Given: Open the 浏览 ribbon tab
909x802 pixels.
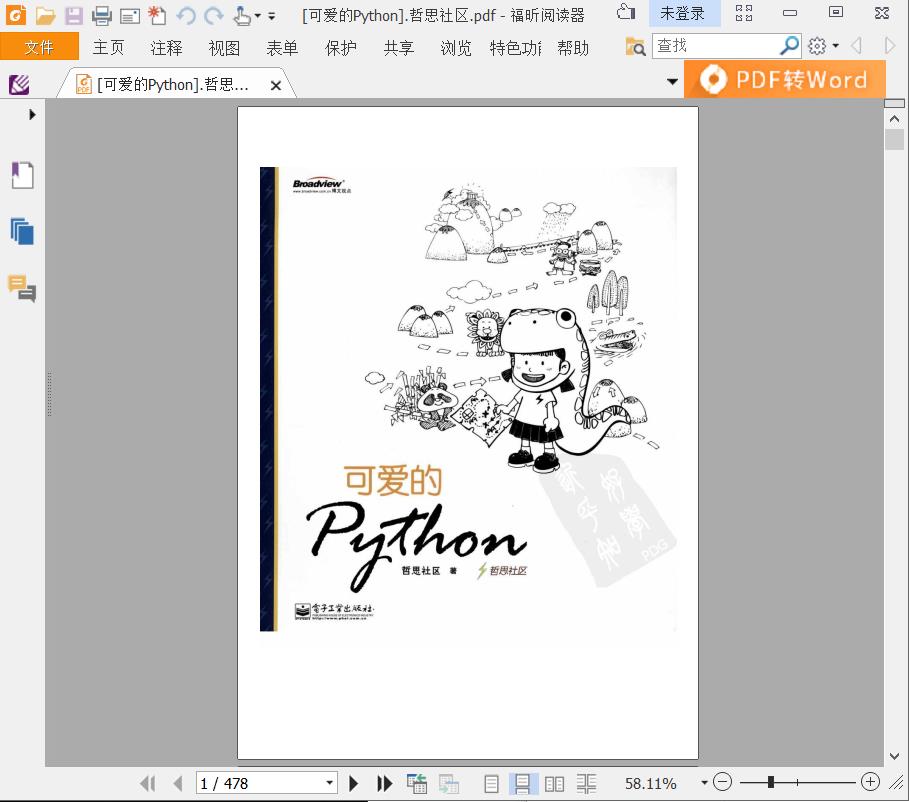Looking at the screenshot, I should click(456, 48).
